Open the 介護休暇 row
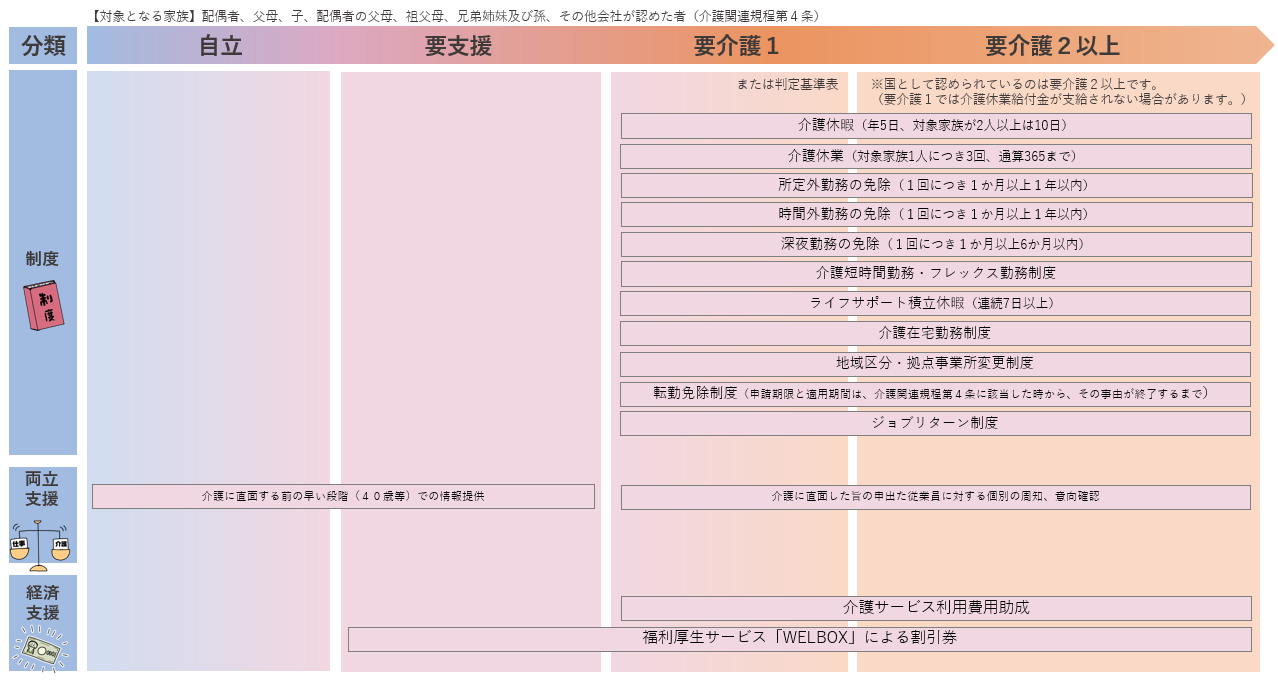 pyautogui.click(x=935, y=126)
